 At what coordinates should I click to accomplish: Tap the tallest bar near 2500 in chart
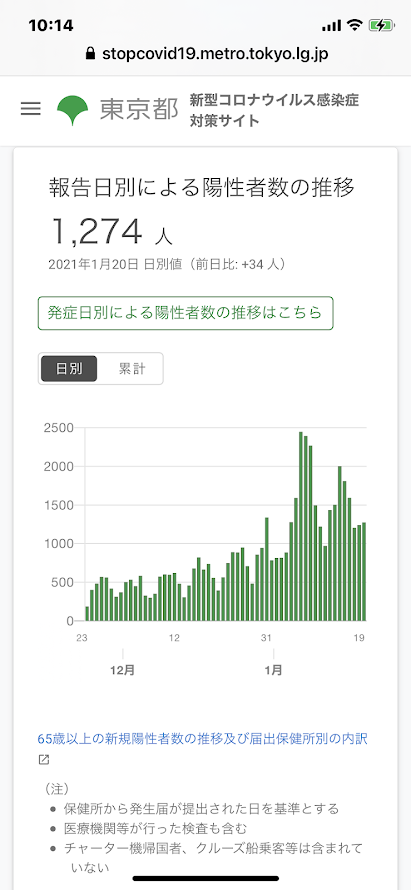[301, 526]
